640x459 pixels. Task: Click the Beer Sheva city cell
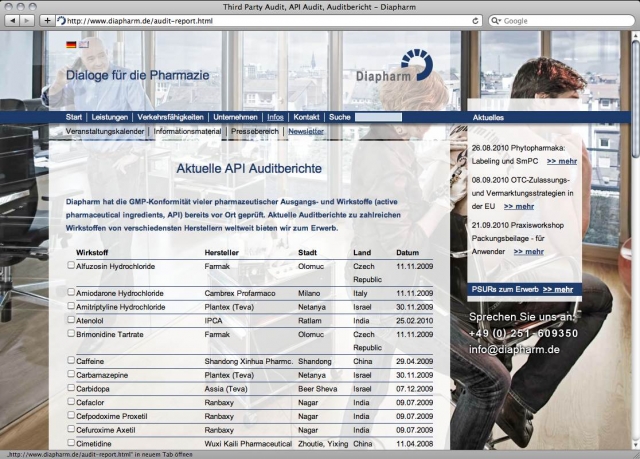point(318,389)
